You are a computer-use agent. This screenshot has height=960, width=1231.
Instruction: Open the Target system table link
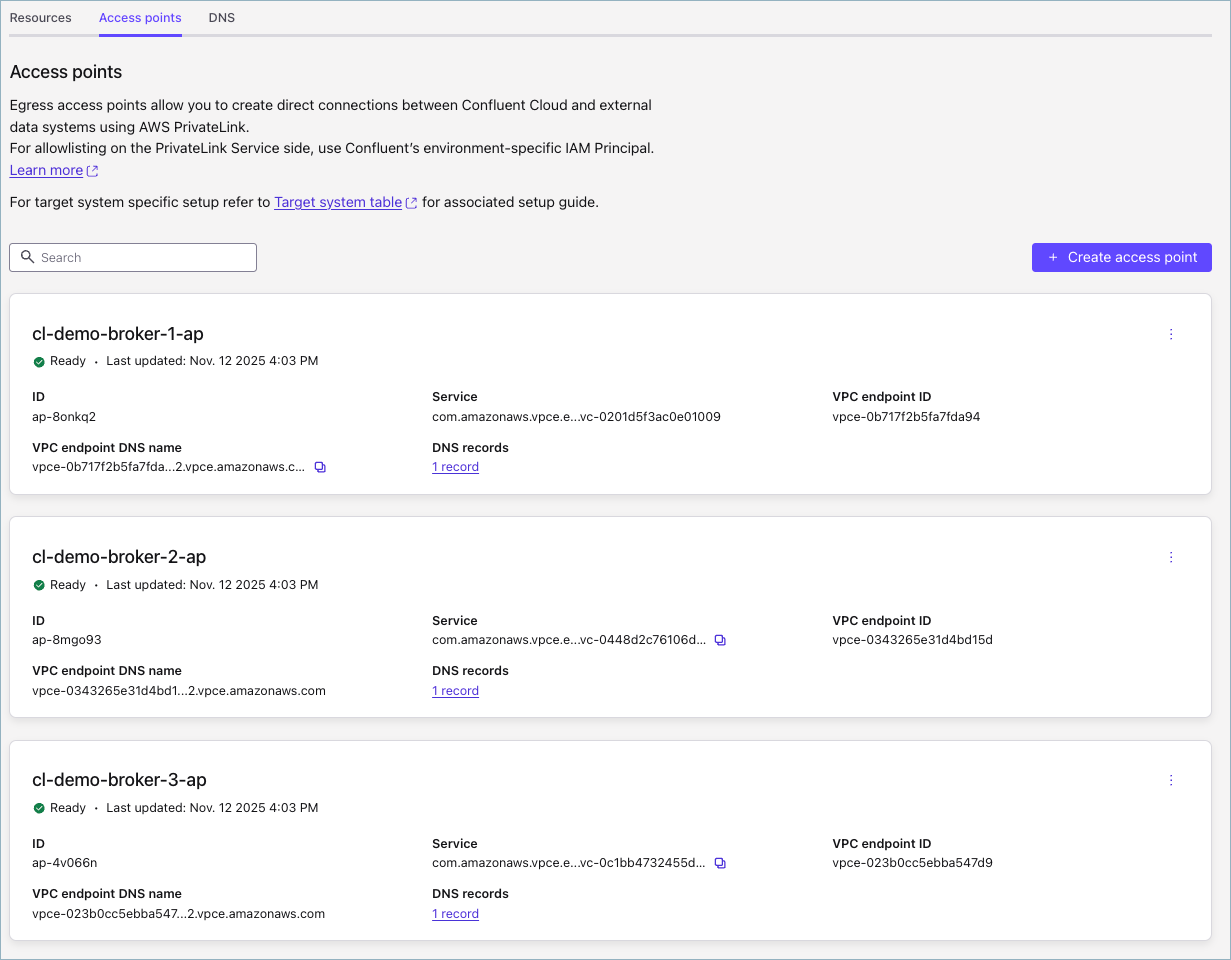coord(338,202)
